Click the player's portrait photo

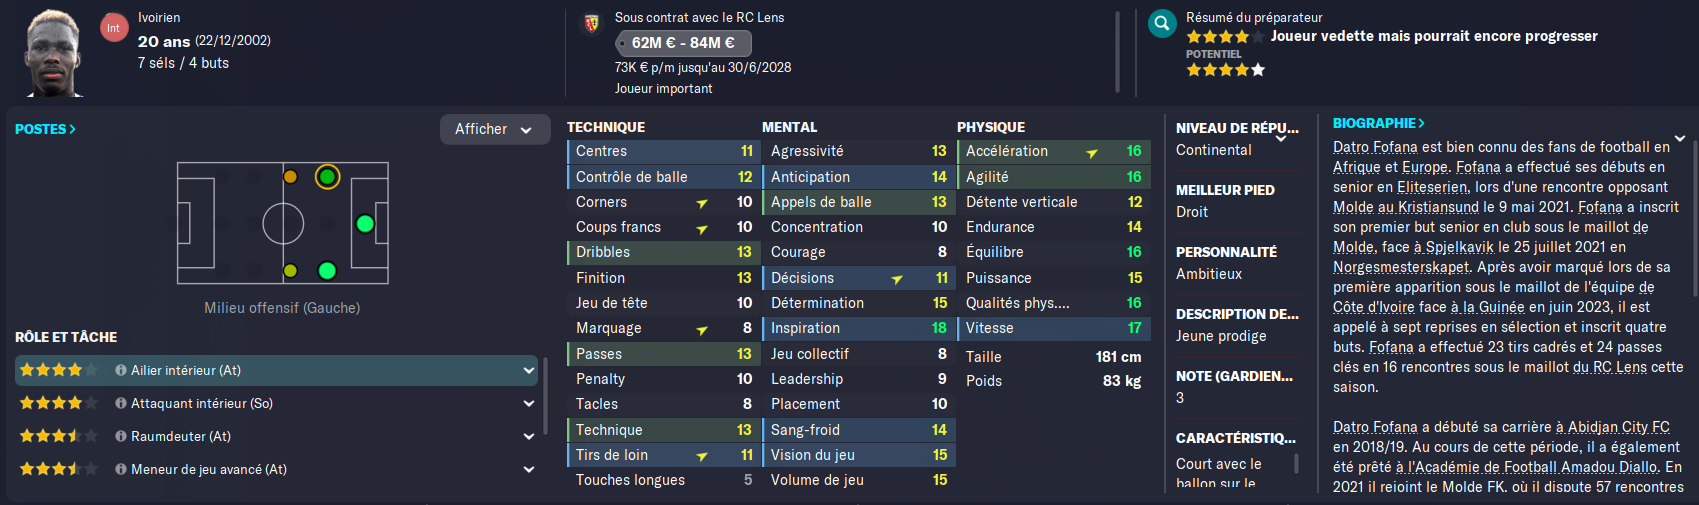click(54, 52)
